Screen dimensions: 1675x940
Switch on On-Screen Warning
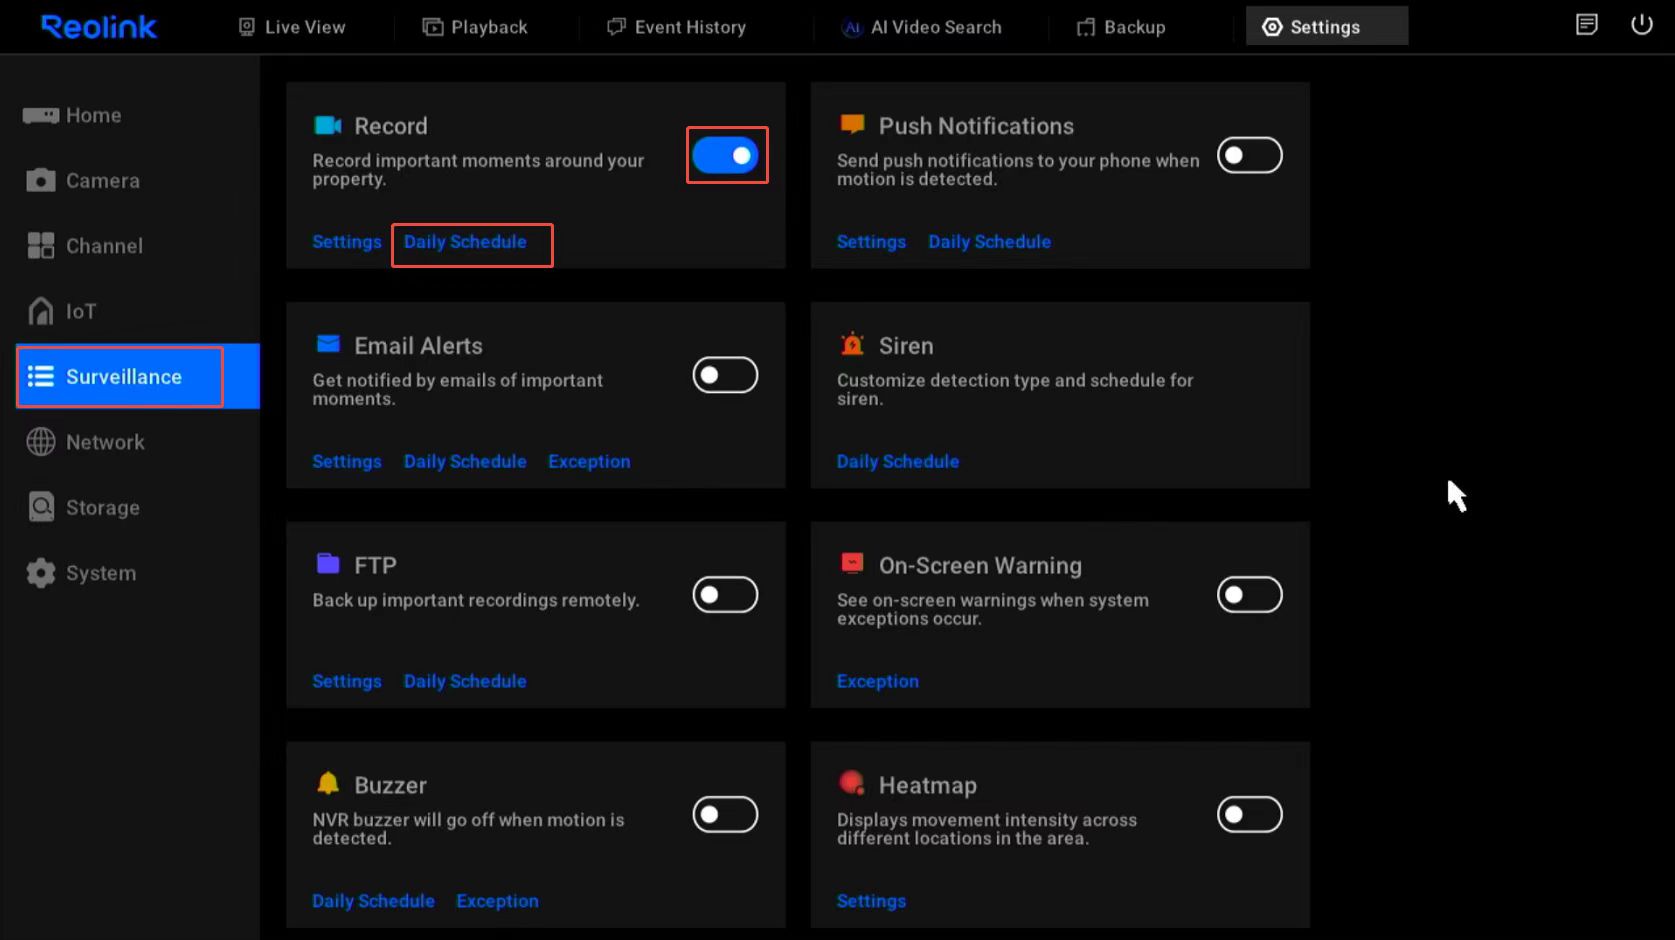pyautogui.click(x=1250, y=595)
